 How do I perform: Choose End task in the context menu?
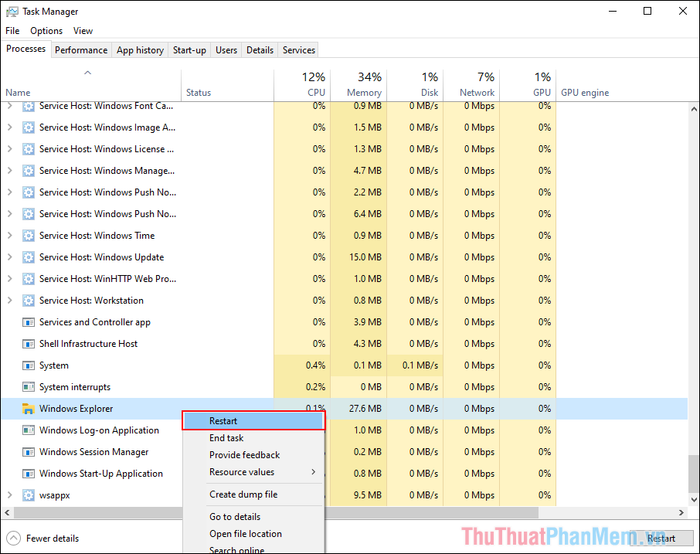tap(253, 438)
